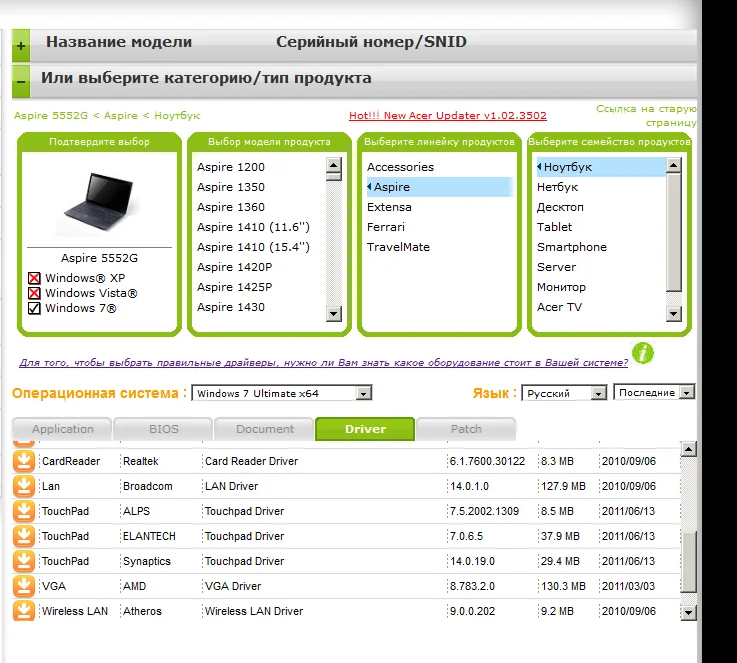Viewport: 737px width, 663px height.
Task: Click the Aspire 5552G laptop image
Action: click(x=99, y=201)
